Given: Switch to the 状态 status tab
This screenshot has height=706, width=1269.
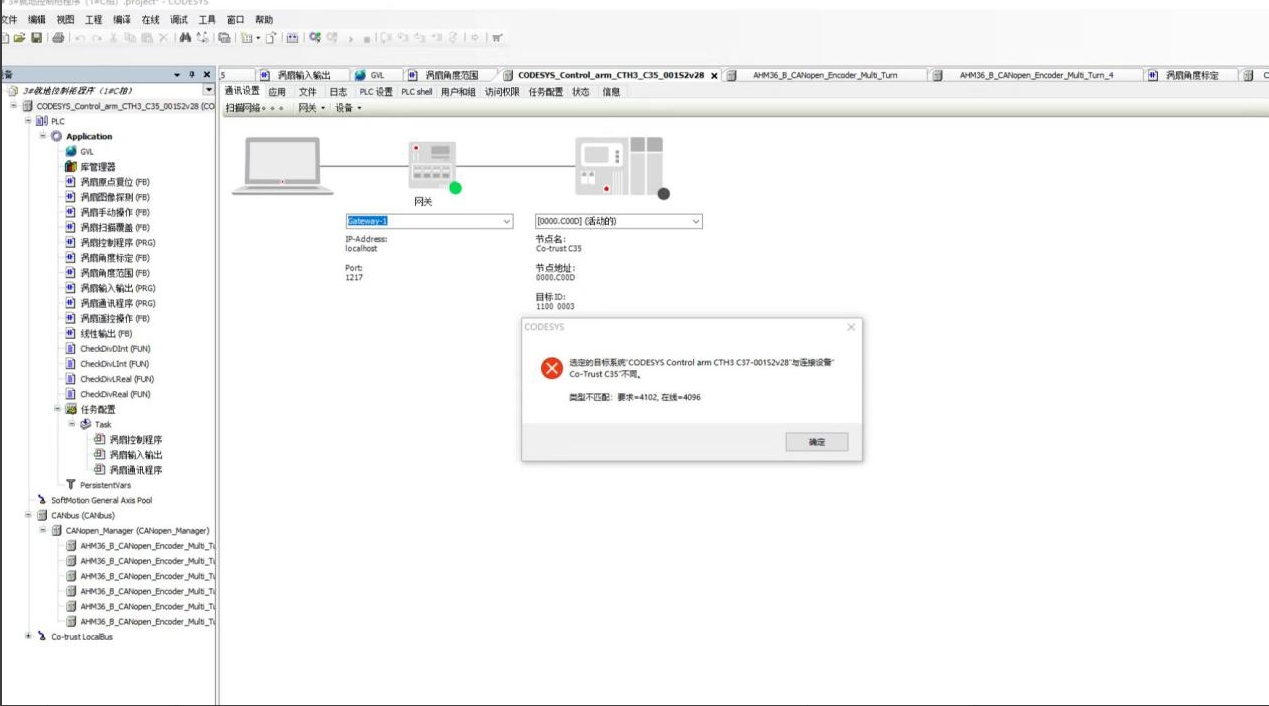Looking at the screenshot, I should [x=581, y=92].
